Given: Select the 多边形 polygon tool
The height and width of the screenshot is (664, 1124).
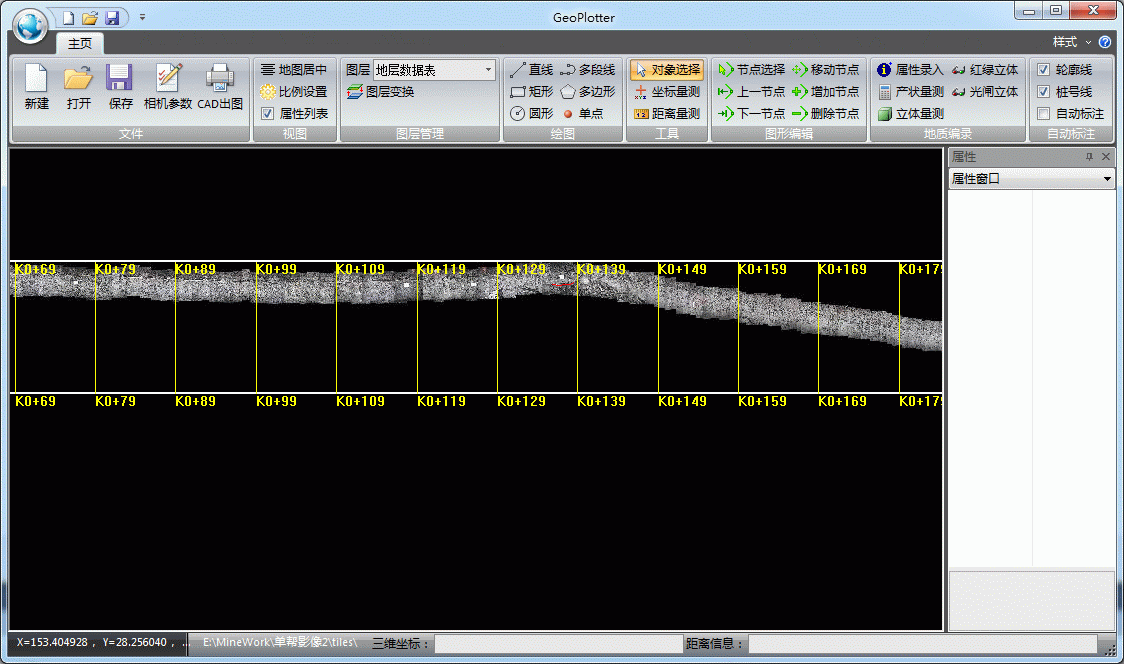Looking at the screenshot, I should 588,92.
